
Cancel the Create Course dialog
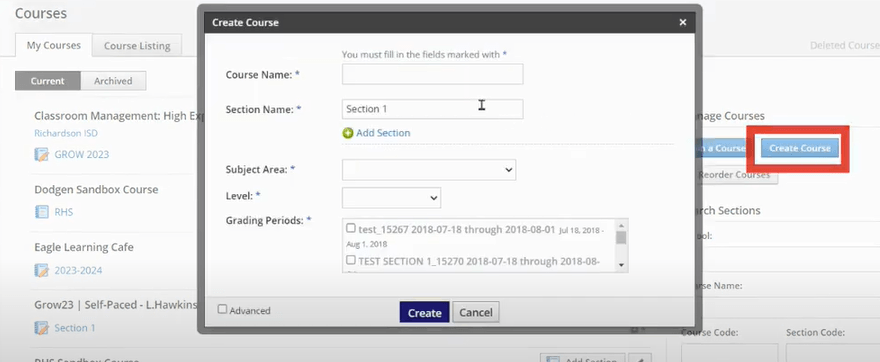coord(476,313)
